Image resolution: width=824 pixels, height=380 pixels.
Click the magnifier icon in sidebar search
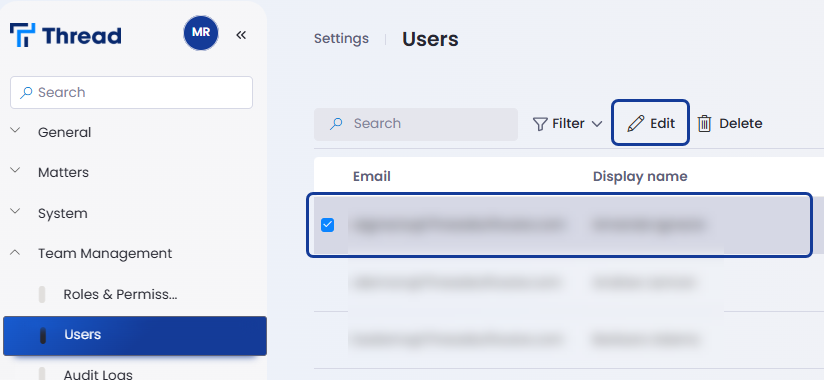tap(26, 93)
